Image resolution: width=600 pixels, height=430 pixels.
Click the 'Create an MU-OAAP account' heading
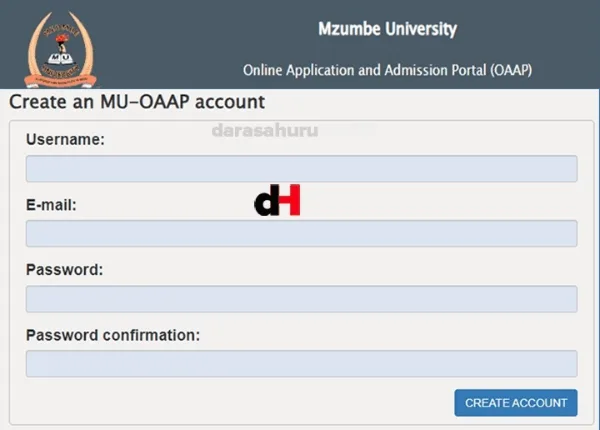(x=137, y=102)
